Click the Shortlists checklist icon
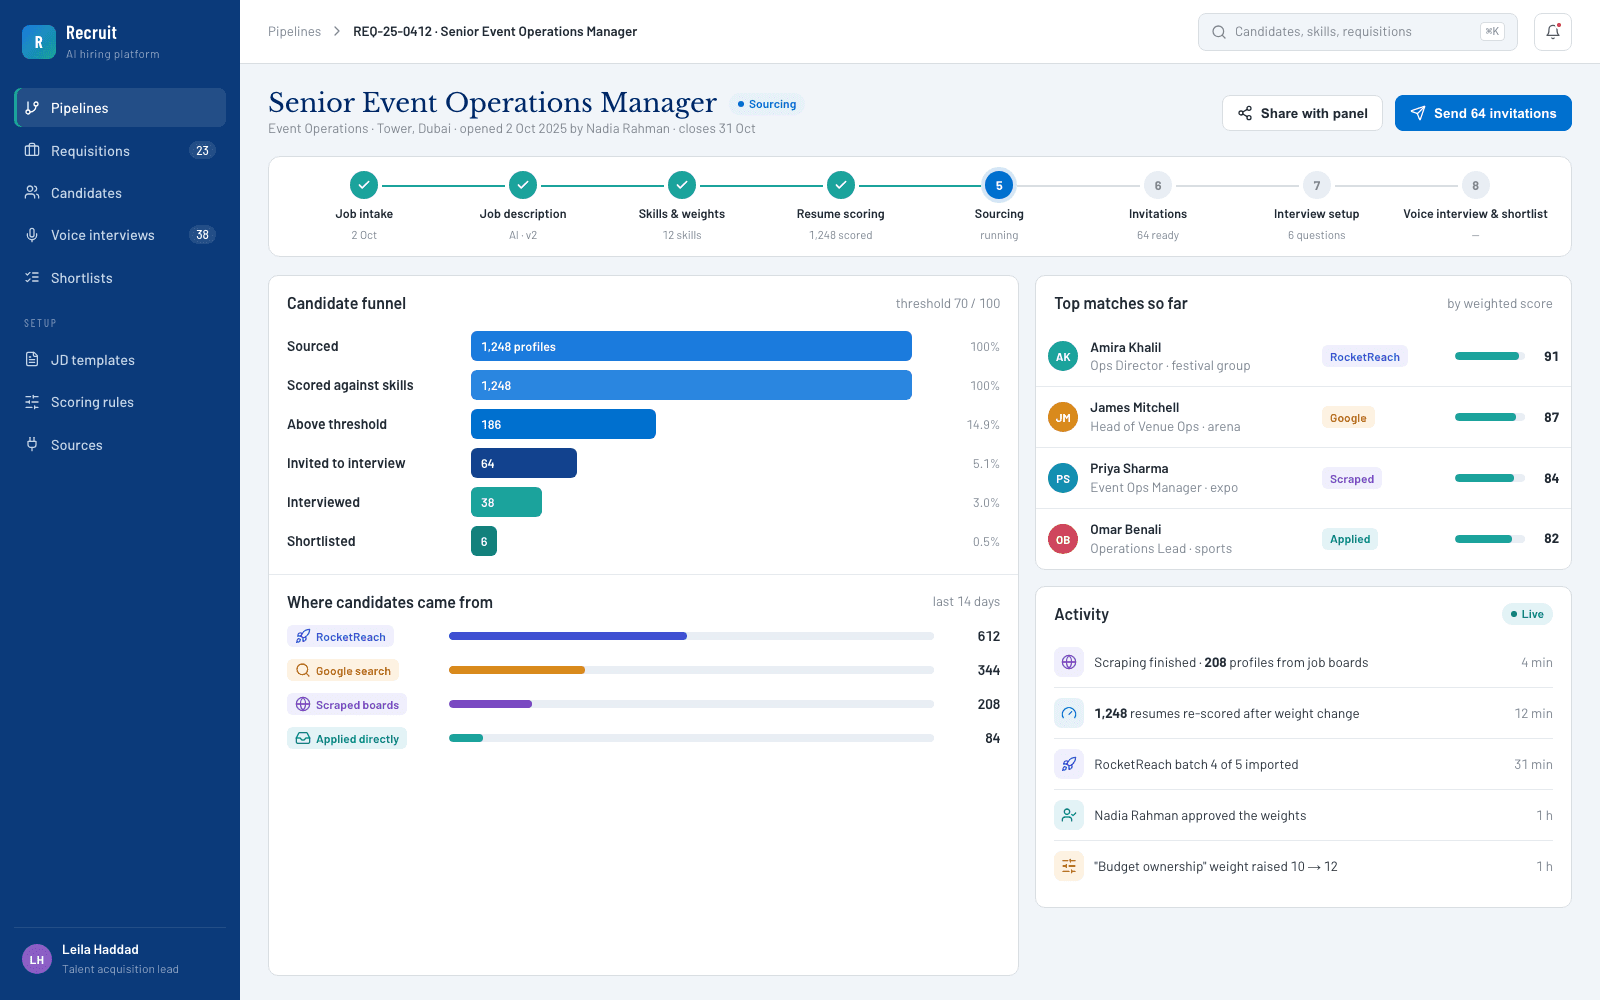 click(x=32, y=277)
